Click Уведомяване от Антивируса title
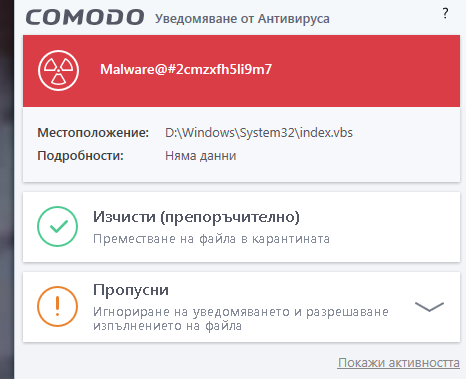Viewport: 466px width, 379px height. 242,19
